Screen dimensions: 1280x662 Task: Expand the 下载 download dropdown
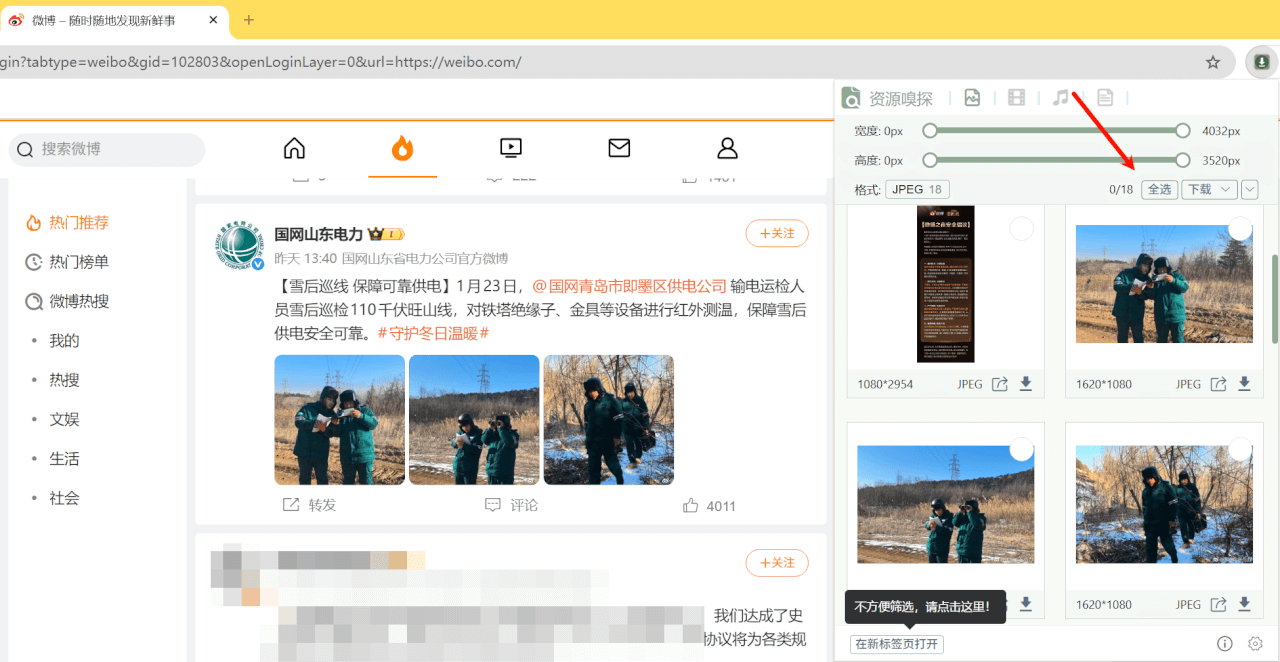click(1209, 190)
